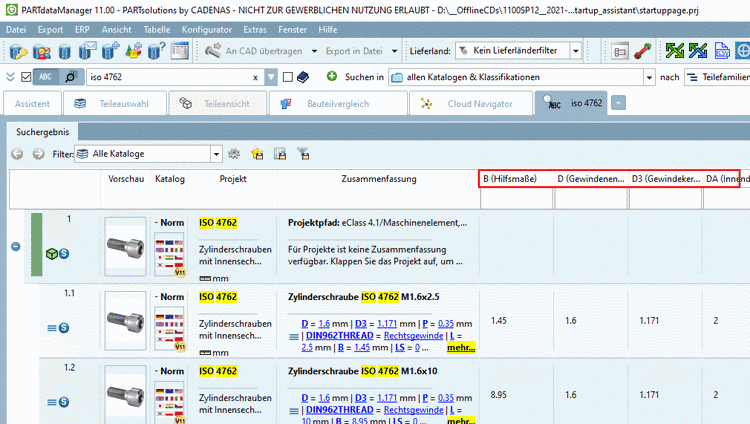Screen dimensions: 750x424
Task: Open the Alle Kataloge filter dropdown
Action: (215, 154)
